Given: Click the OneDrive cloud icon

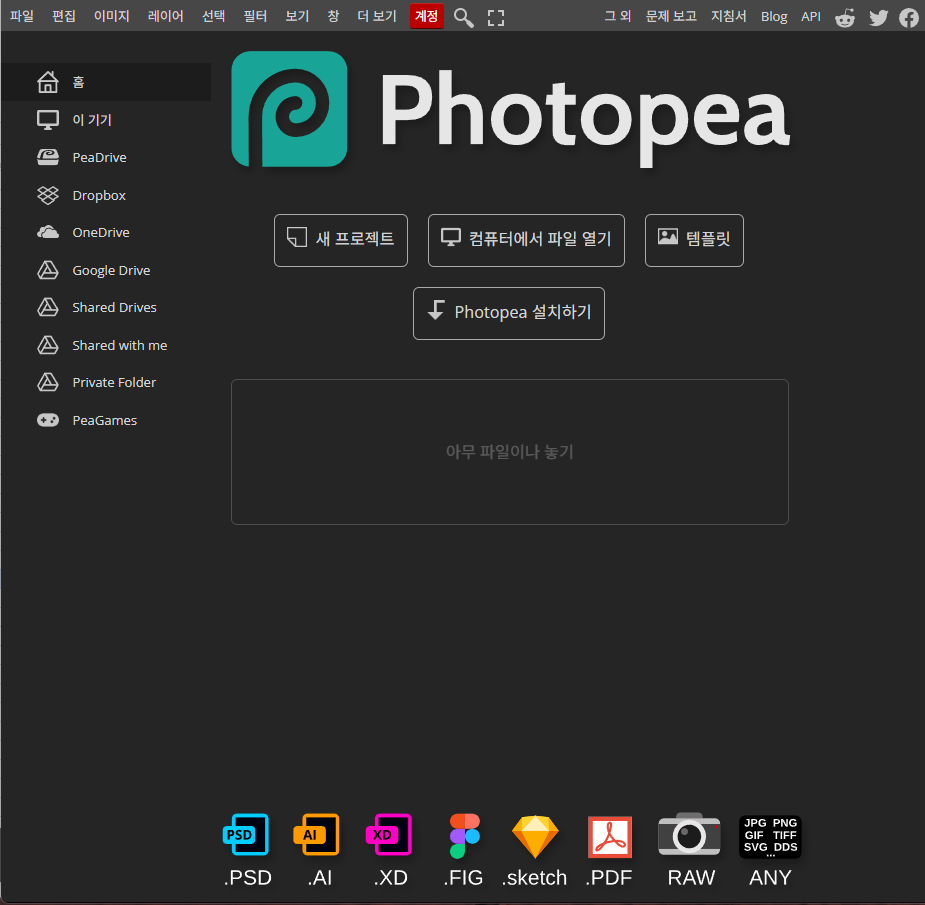Looking at the screenshot, I should [48, 232].
